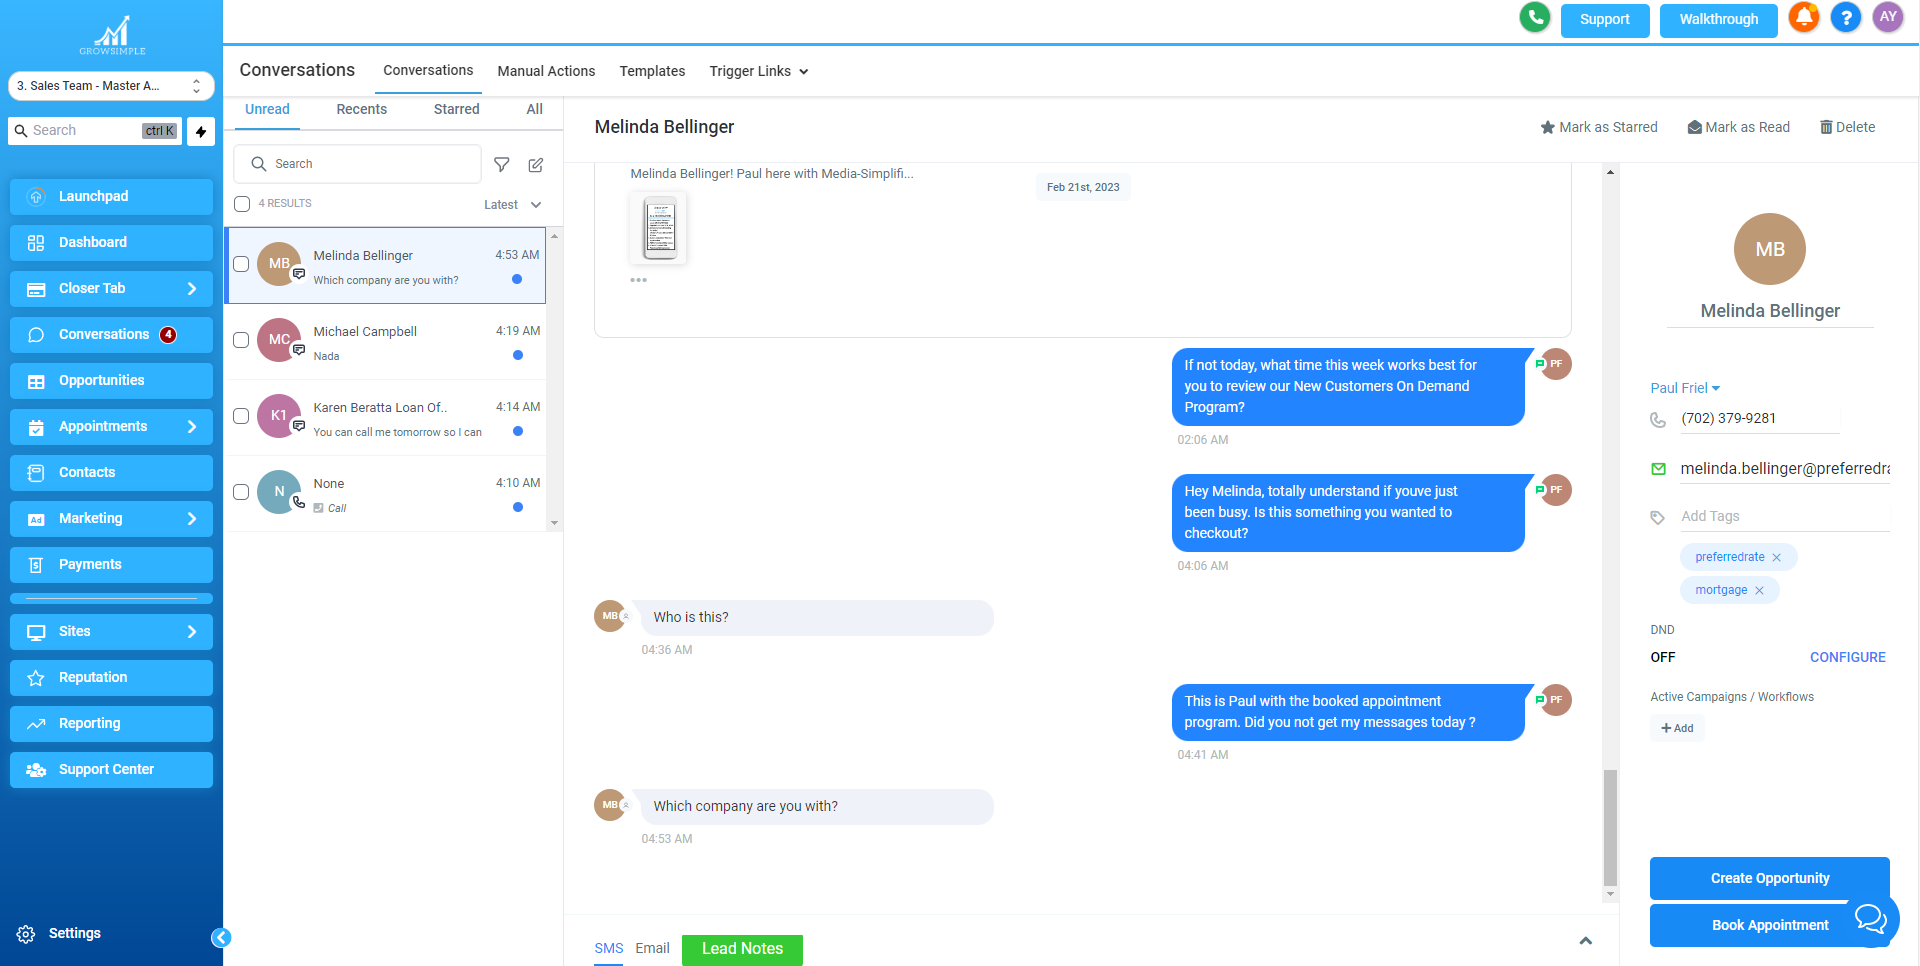Open the Paul Friel assignee dropdown
The image size is (1920, 966).
1685,388
